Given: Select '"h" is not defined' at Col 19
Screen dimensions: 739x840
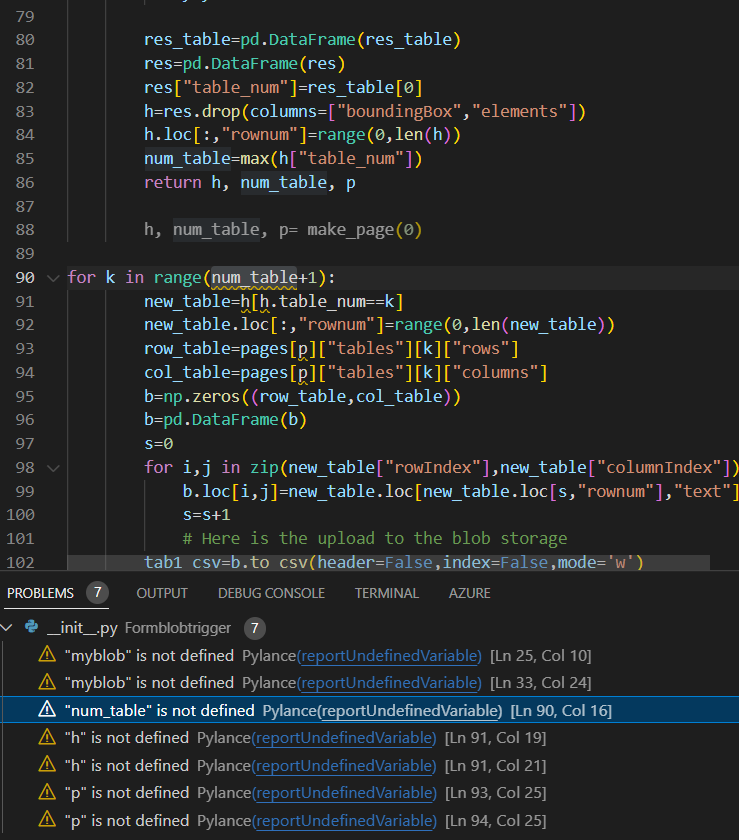Looking at the screenshot, I should (126, 738).
